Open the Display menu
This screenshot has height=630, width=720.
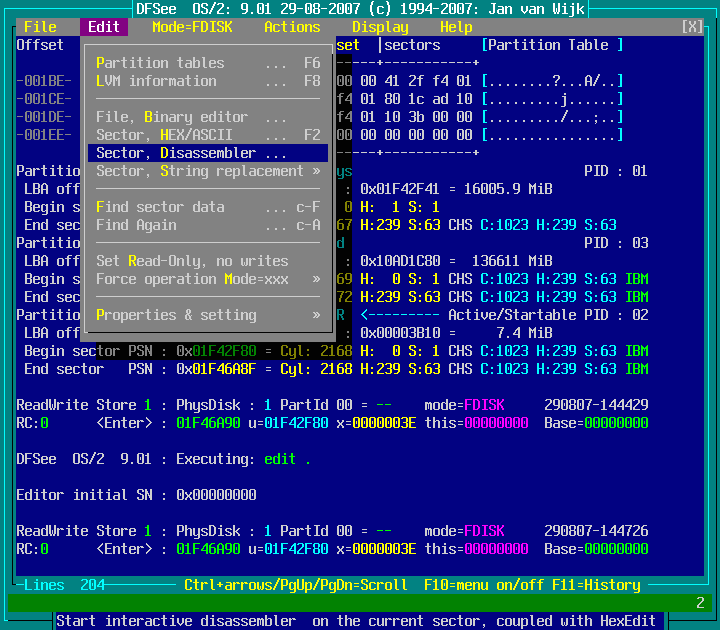point(380,27)
